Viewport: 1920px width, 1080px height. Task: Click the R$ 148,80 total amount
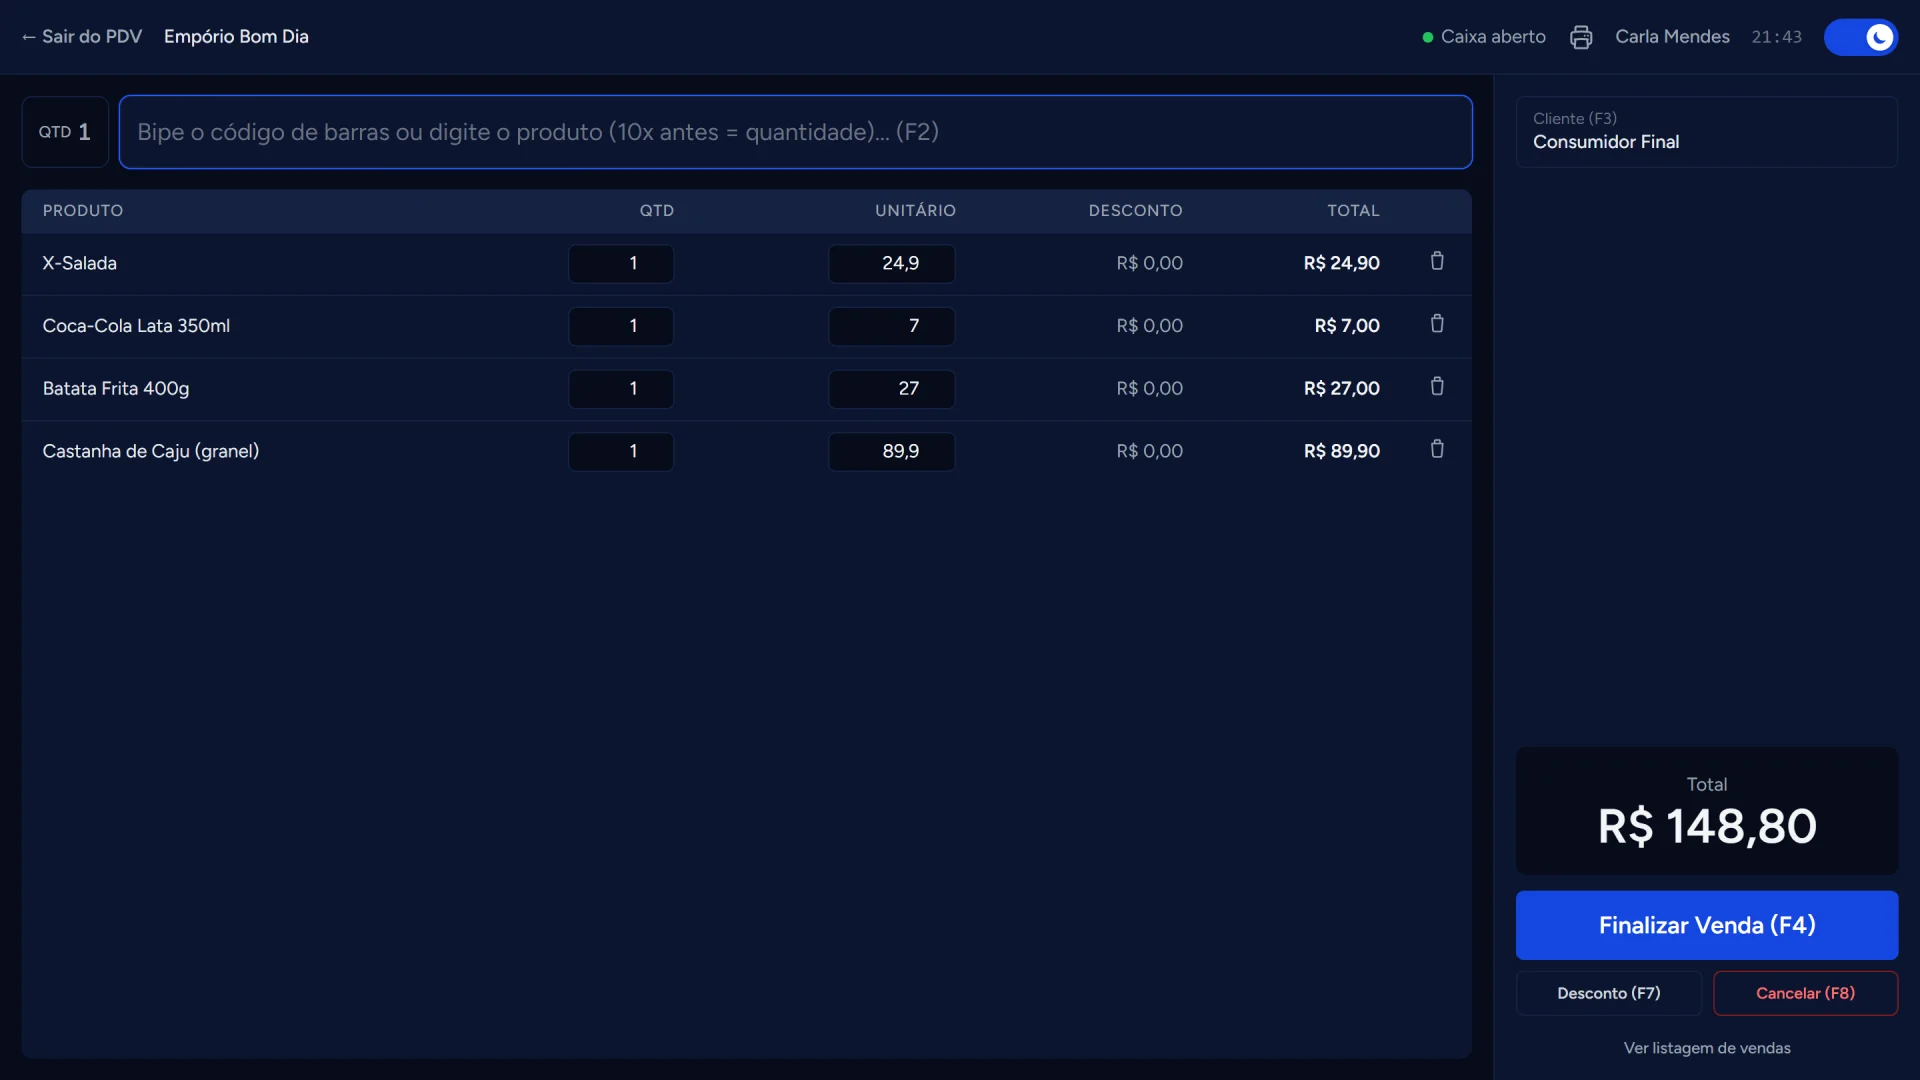pyautogui.click(x=1706, y=826)
